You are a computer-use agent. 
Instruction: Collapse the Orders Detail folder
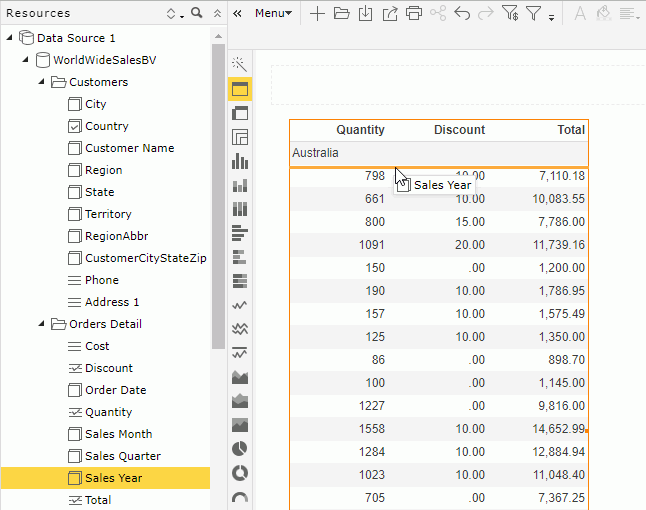[x=41, y=324]
